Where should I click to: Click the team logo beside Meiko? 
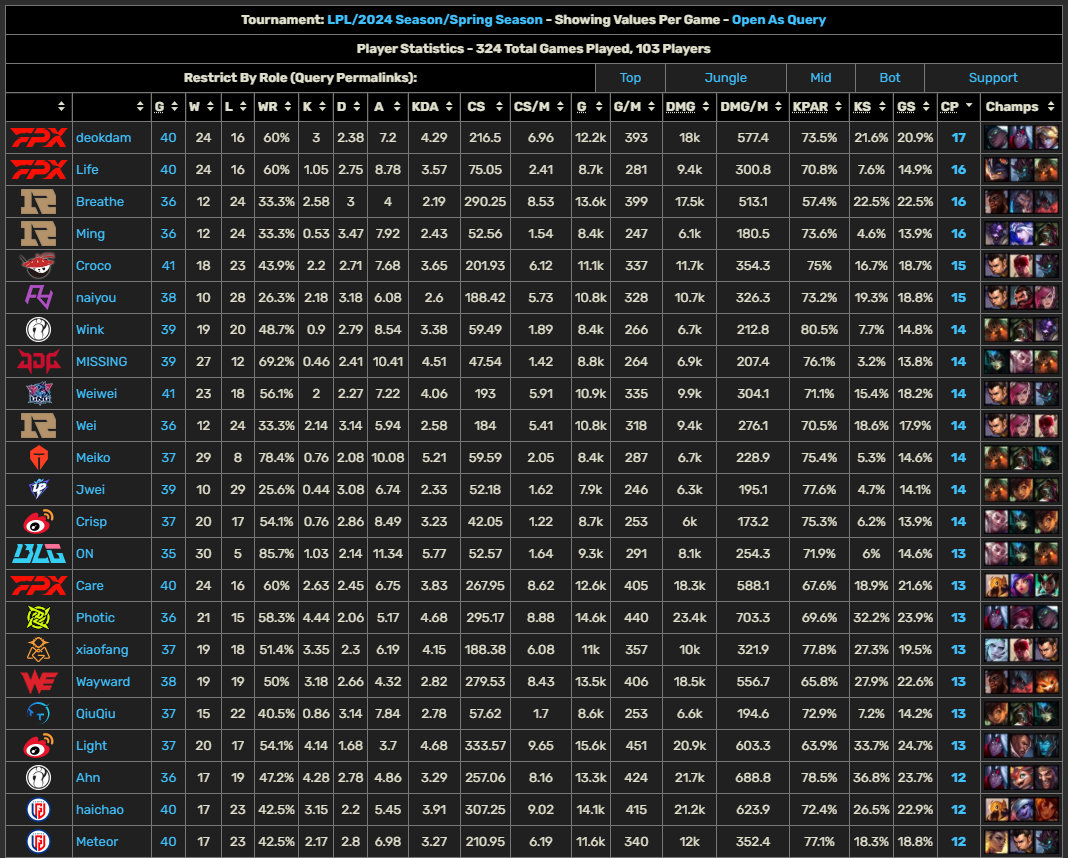pos(38,457)
